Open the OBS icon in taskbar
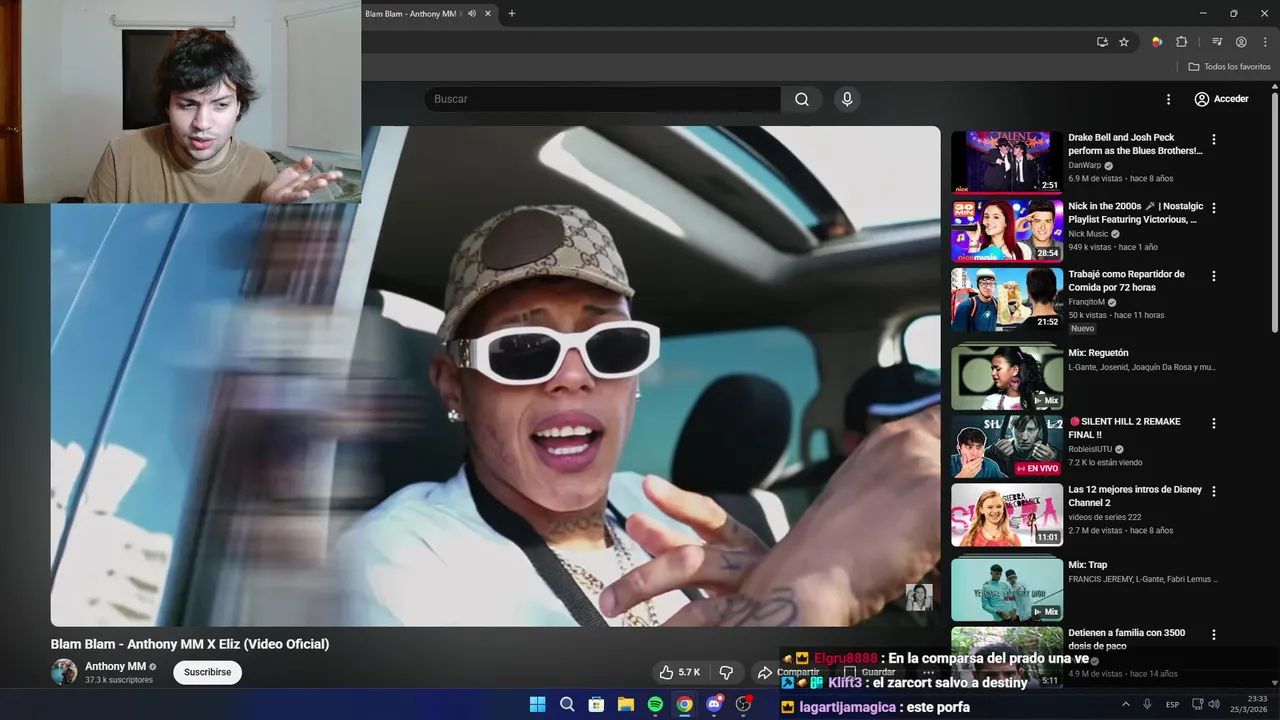 [x=743, y=704]
